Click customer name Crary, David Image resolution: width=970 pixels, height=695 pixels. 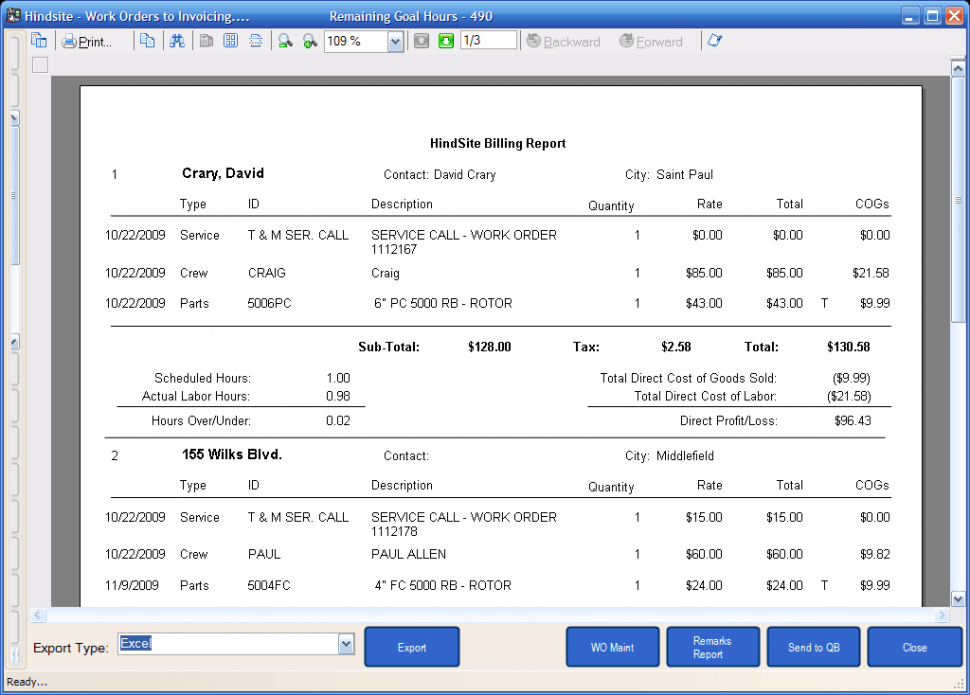[223, 173]
